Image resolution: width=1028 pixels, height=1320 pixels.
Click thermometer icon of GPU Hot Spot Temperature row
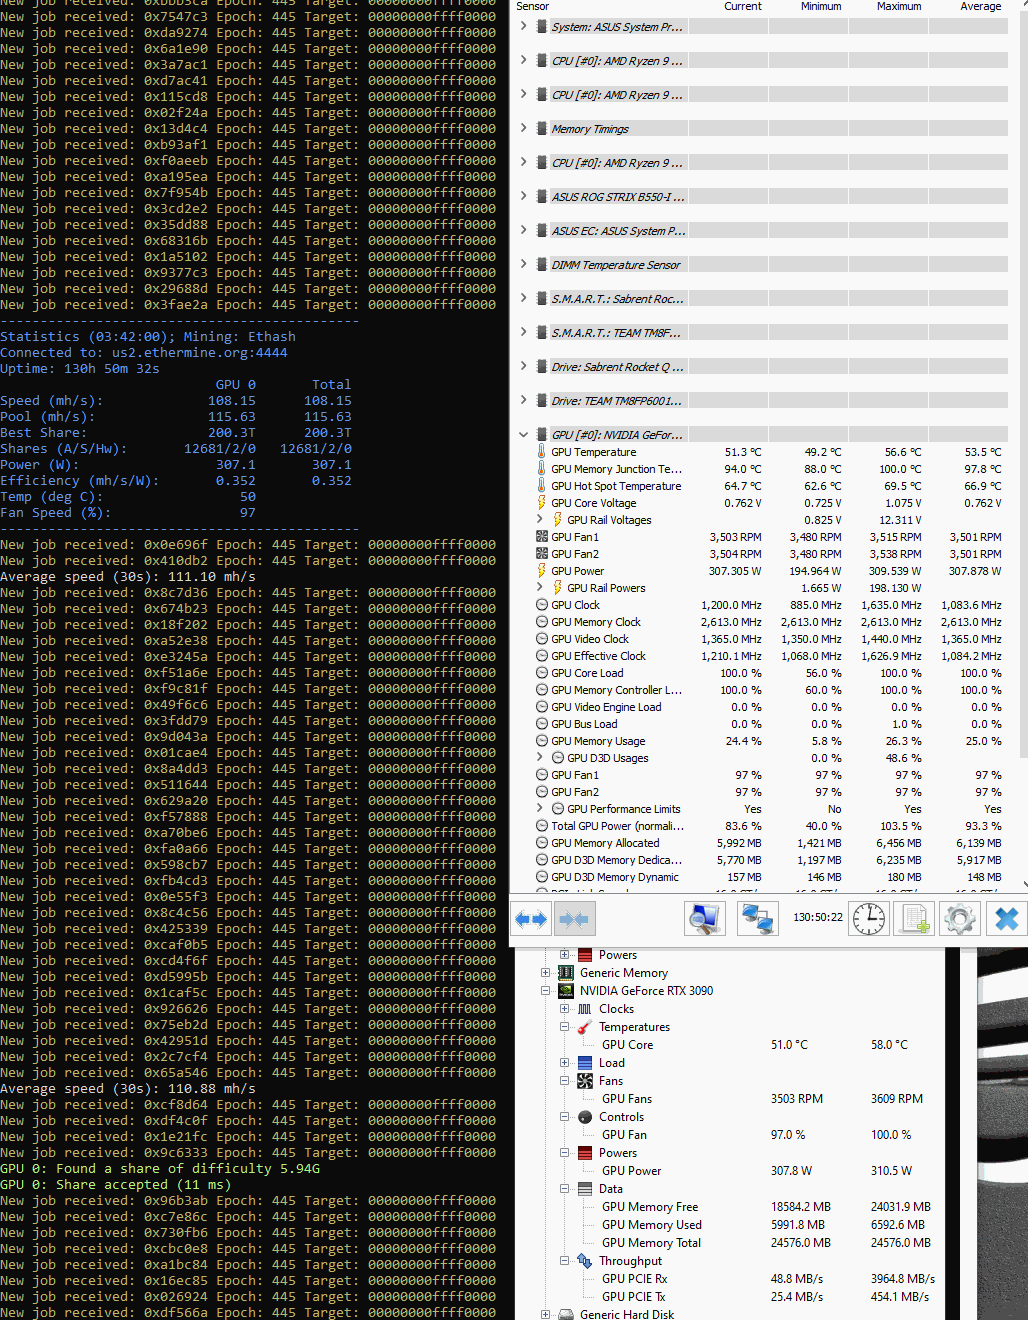[542, 486]
